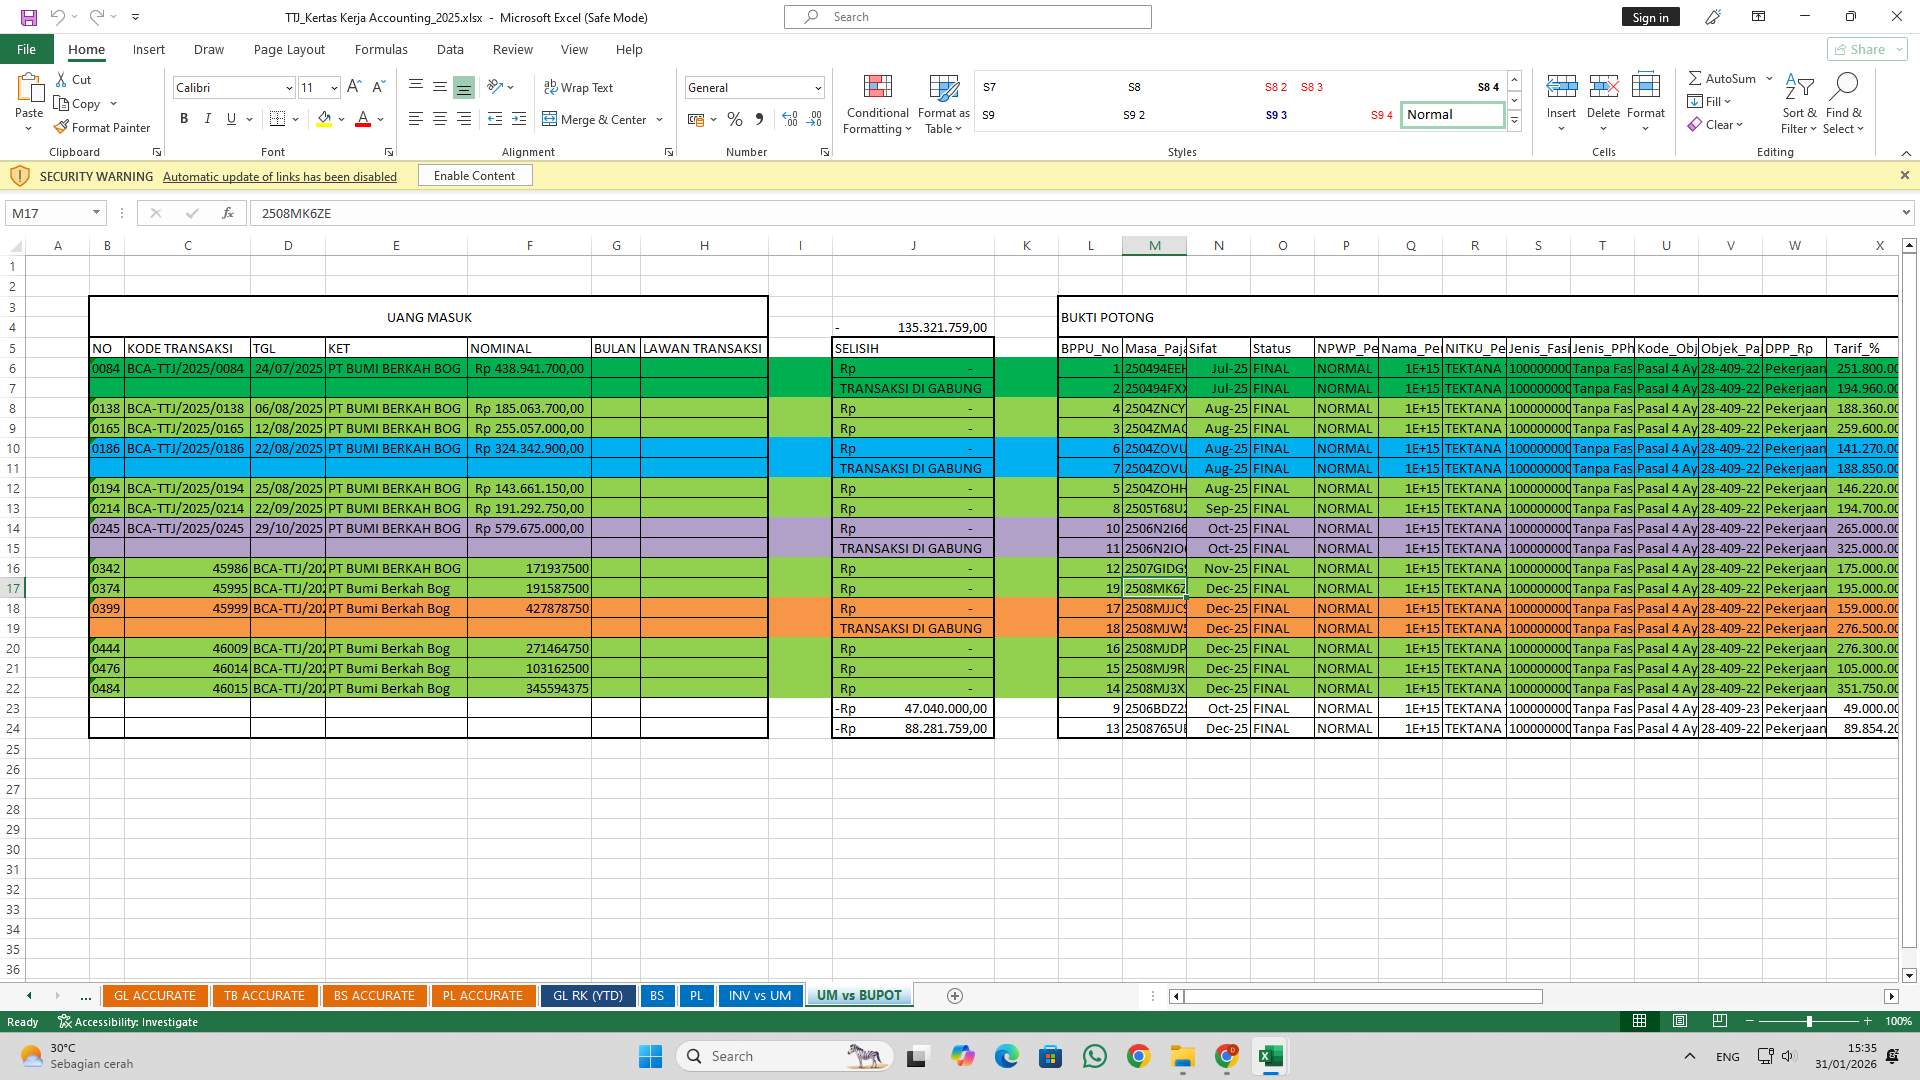Toggle Italic formatting

click(x=208, y=119)
